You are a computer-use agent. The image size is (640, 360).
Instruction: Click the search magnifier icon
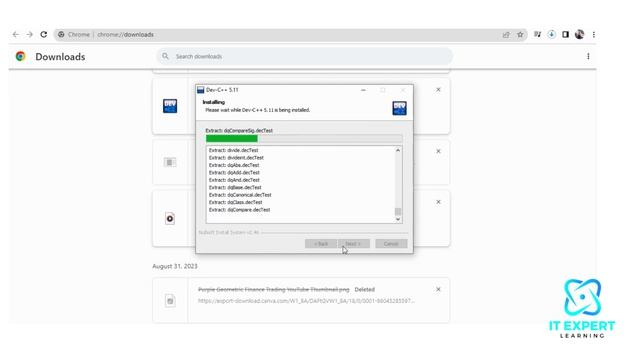click(x=165, y=56)
